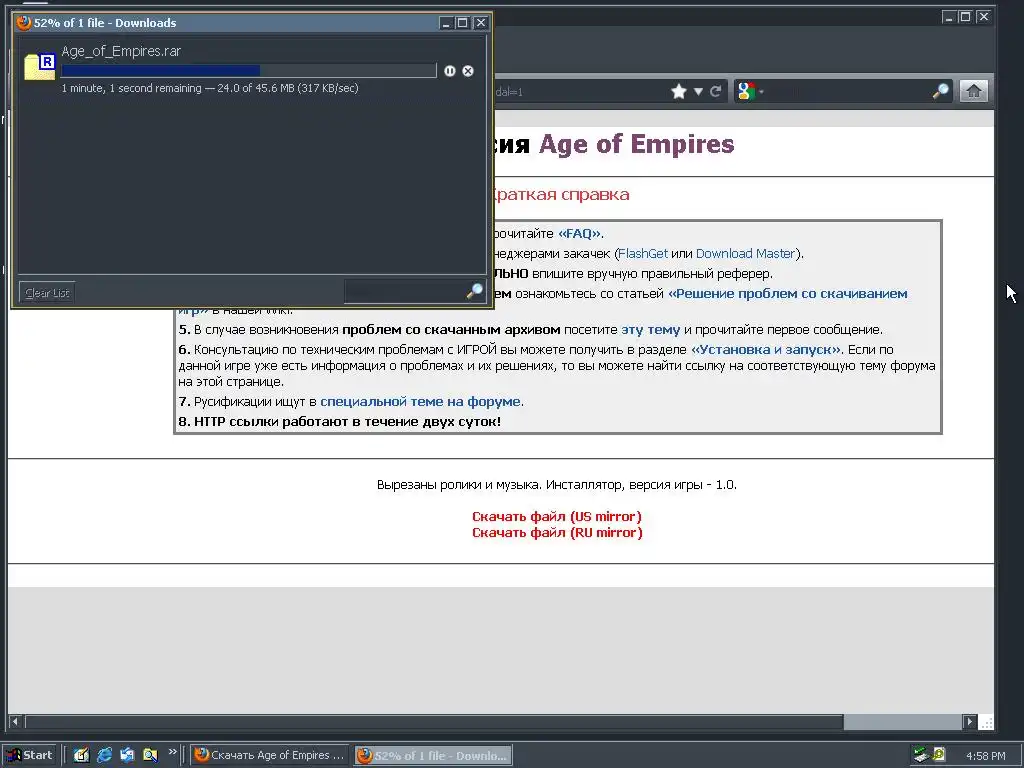Click Age_of_Empires.rar file name

121,51
